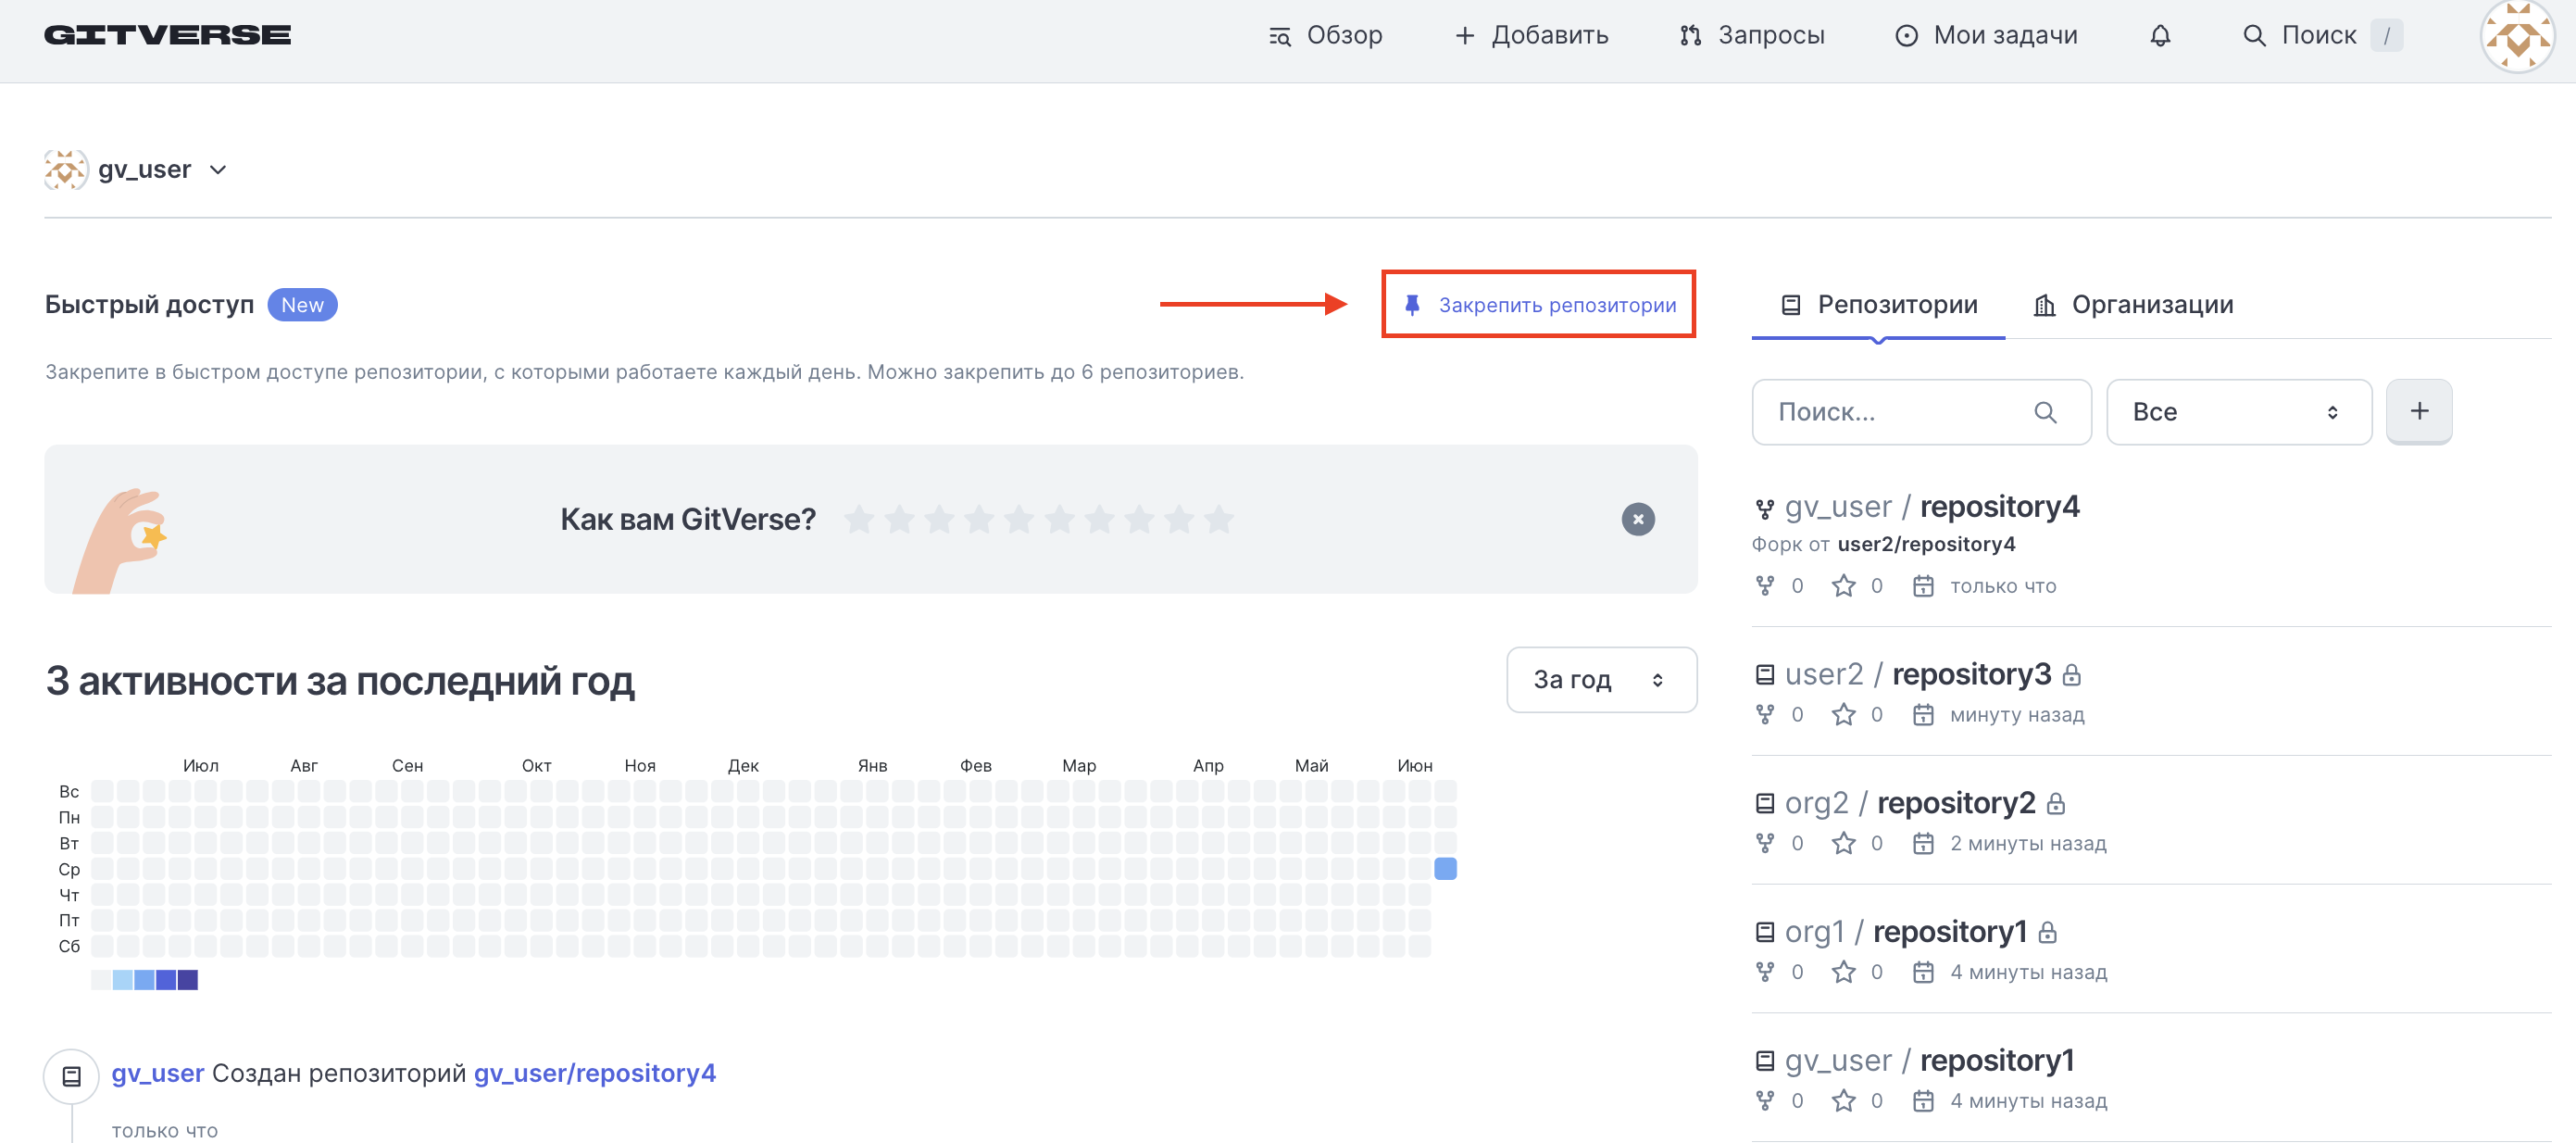The width and height of the screenshot is (2576, 1143).
Task: Click lock icon next to repository3
Action: coord(2071,675)
